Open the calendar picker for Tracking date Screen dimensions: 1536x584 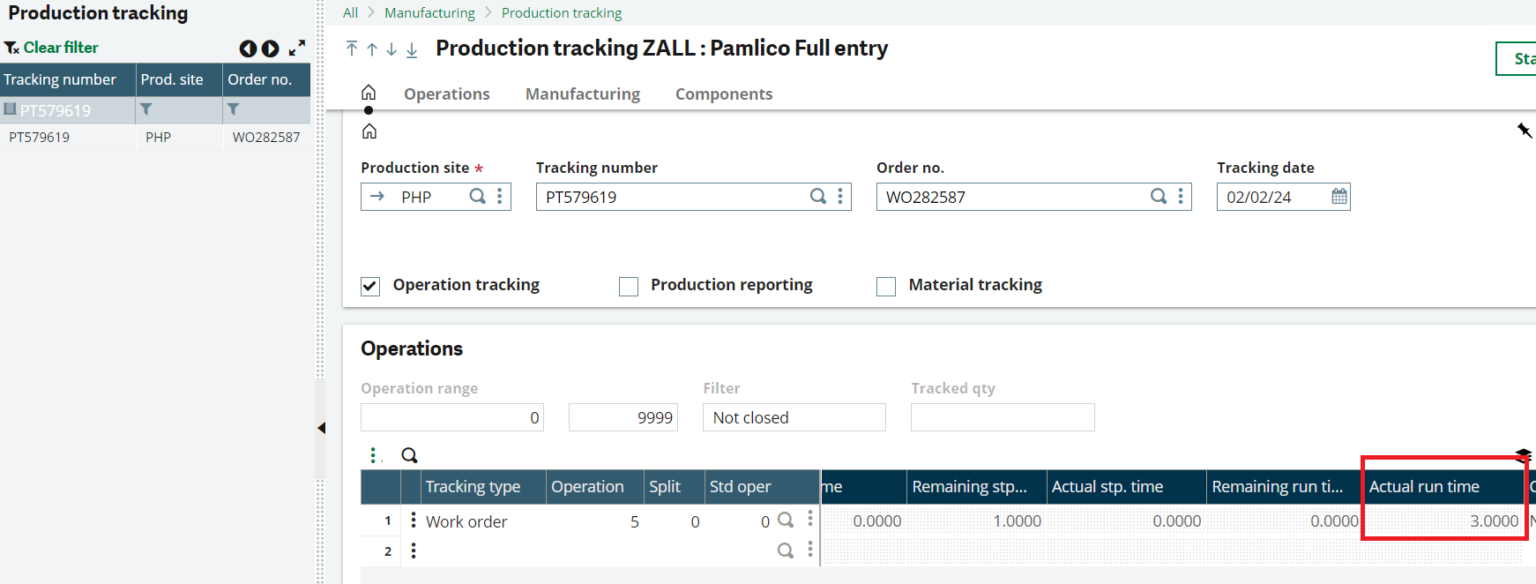[x=1338, y=196]
